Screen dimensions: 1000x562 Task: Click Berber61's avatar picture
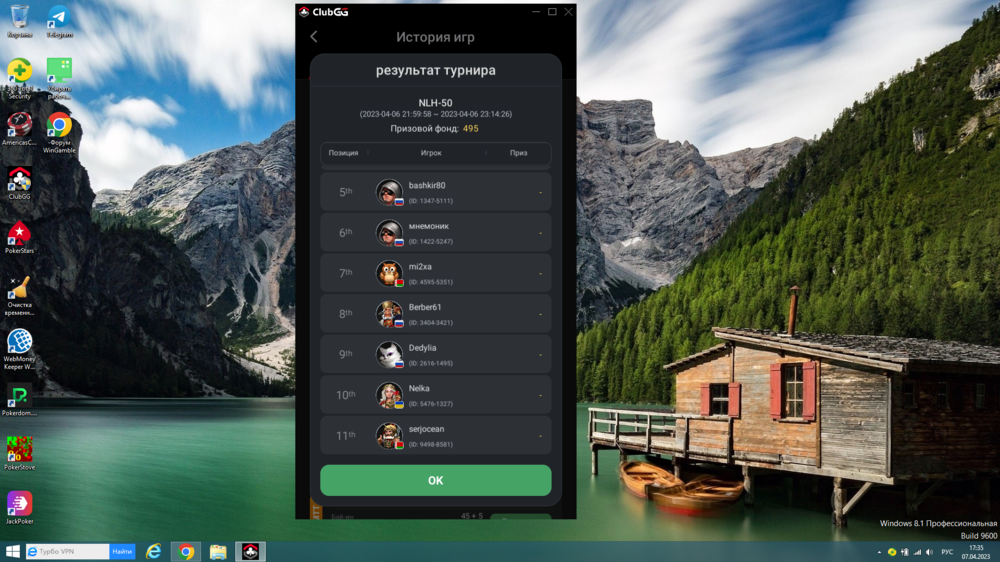[x=389, y=314]
